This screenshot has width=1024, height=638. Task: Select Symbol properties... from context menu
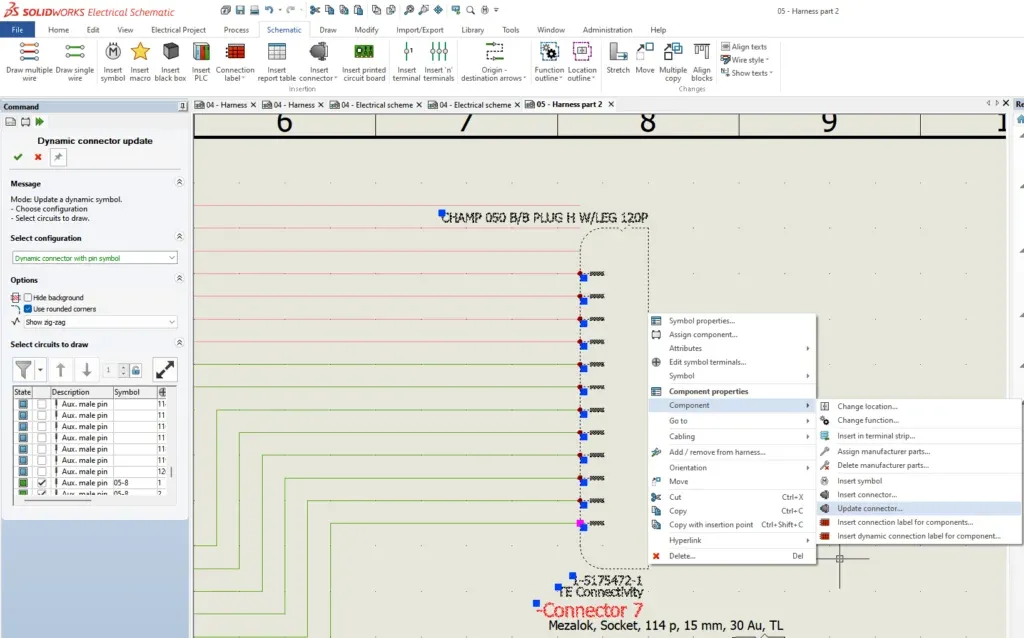(x=732, y=321)
